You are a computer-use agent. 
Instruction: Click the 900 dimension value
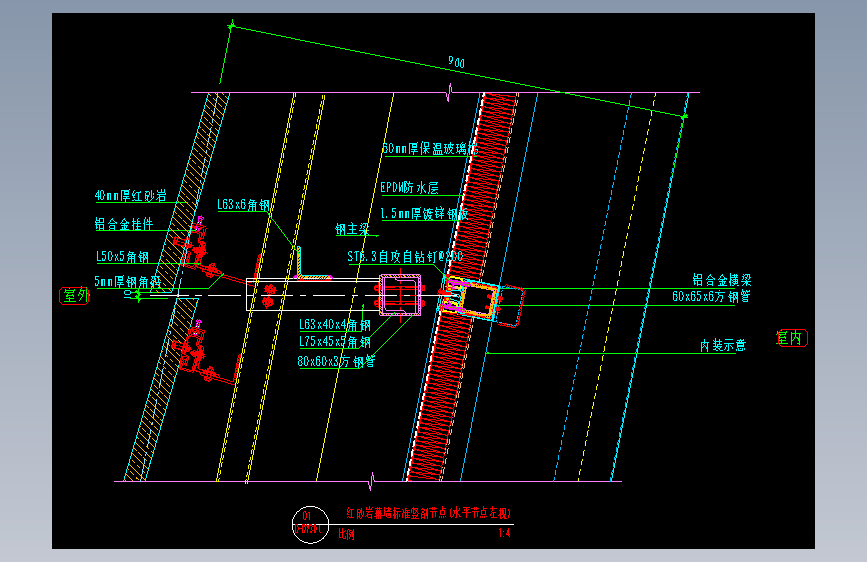point(456,62)
